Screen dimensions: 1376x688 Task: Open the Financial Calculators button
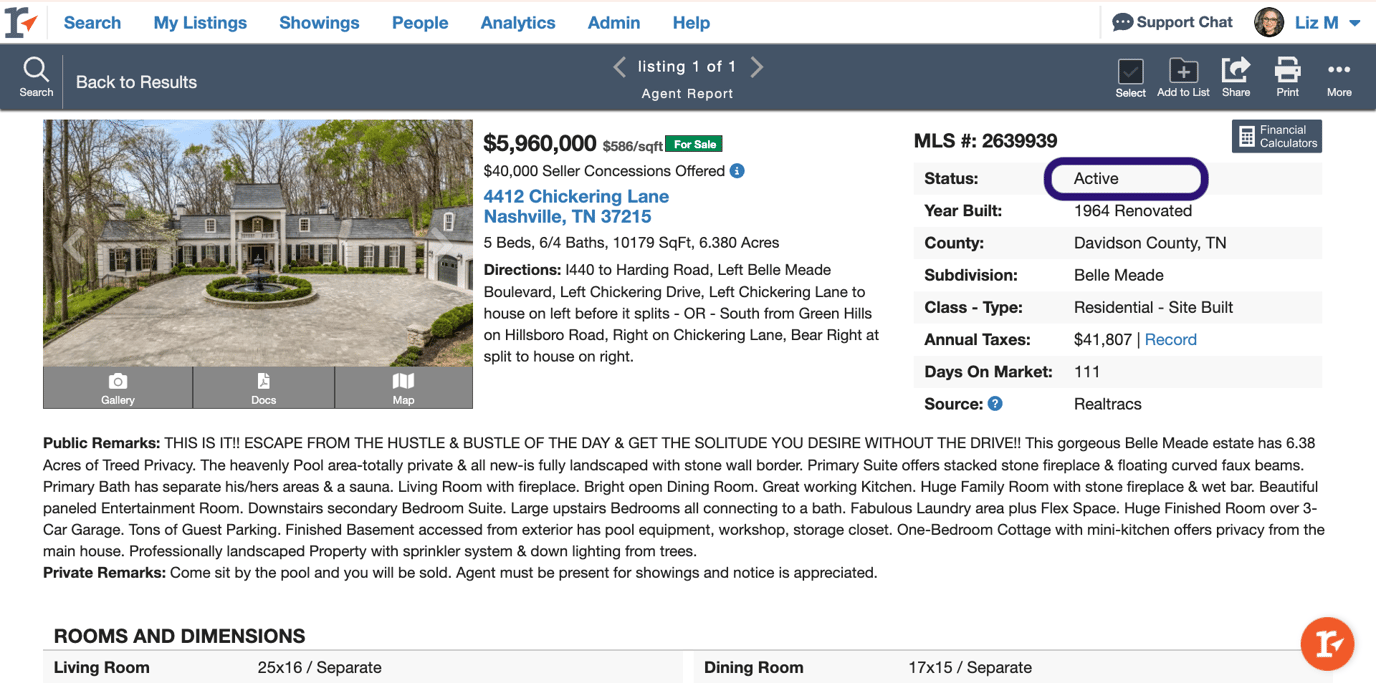pos(1277,137)
